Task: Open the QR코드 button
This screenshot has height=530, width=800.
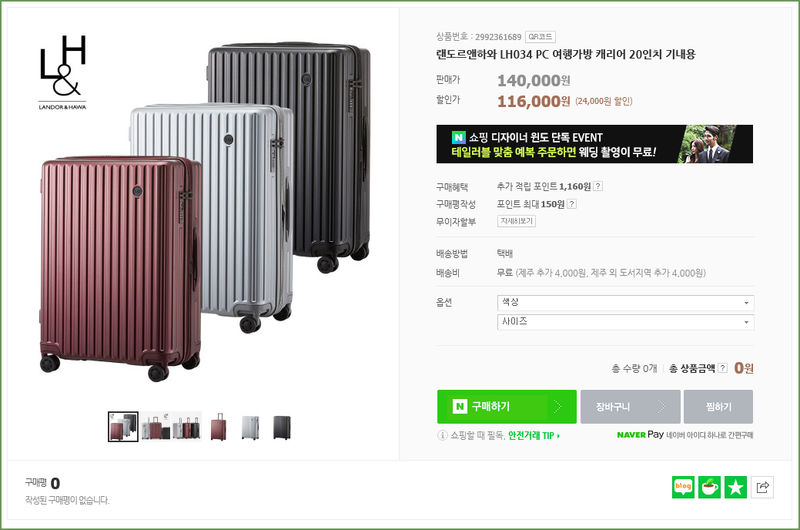Action: (x=540, y=37)
